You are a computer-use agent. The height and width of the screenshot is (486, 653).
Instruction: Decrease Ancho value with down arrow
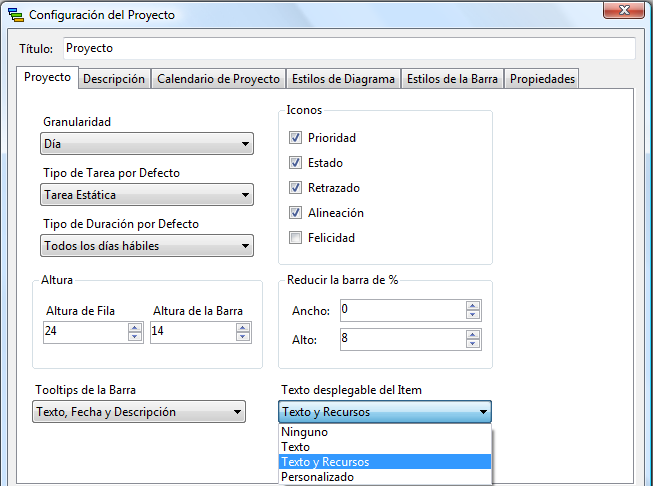click(x=473, y=315)
